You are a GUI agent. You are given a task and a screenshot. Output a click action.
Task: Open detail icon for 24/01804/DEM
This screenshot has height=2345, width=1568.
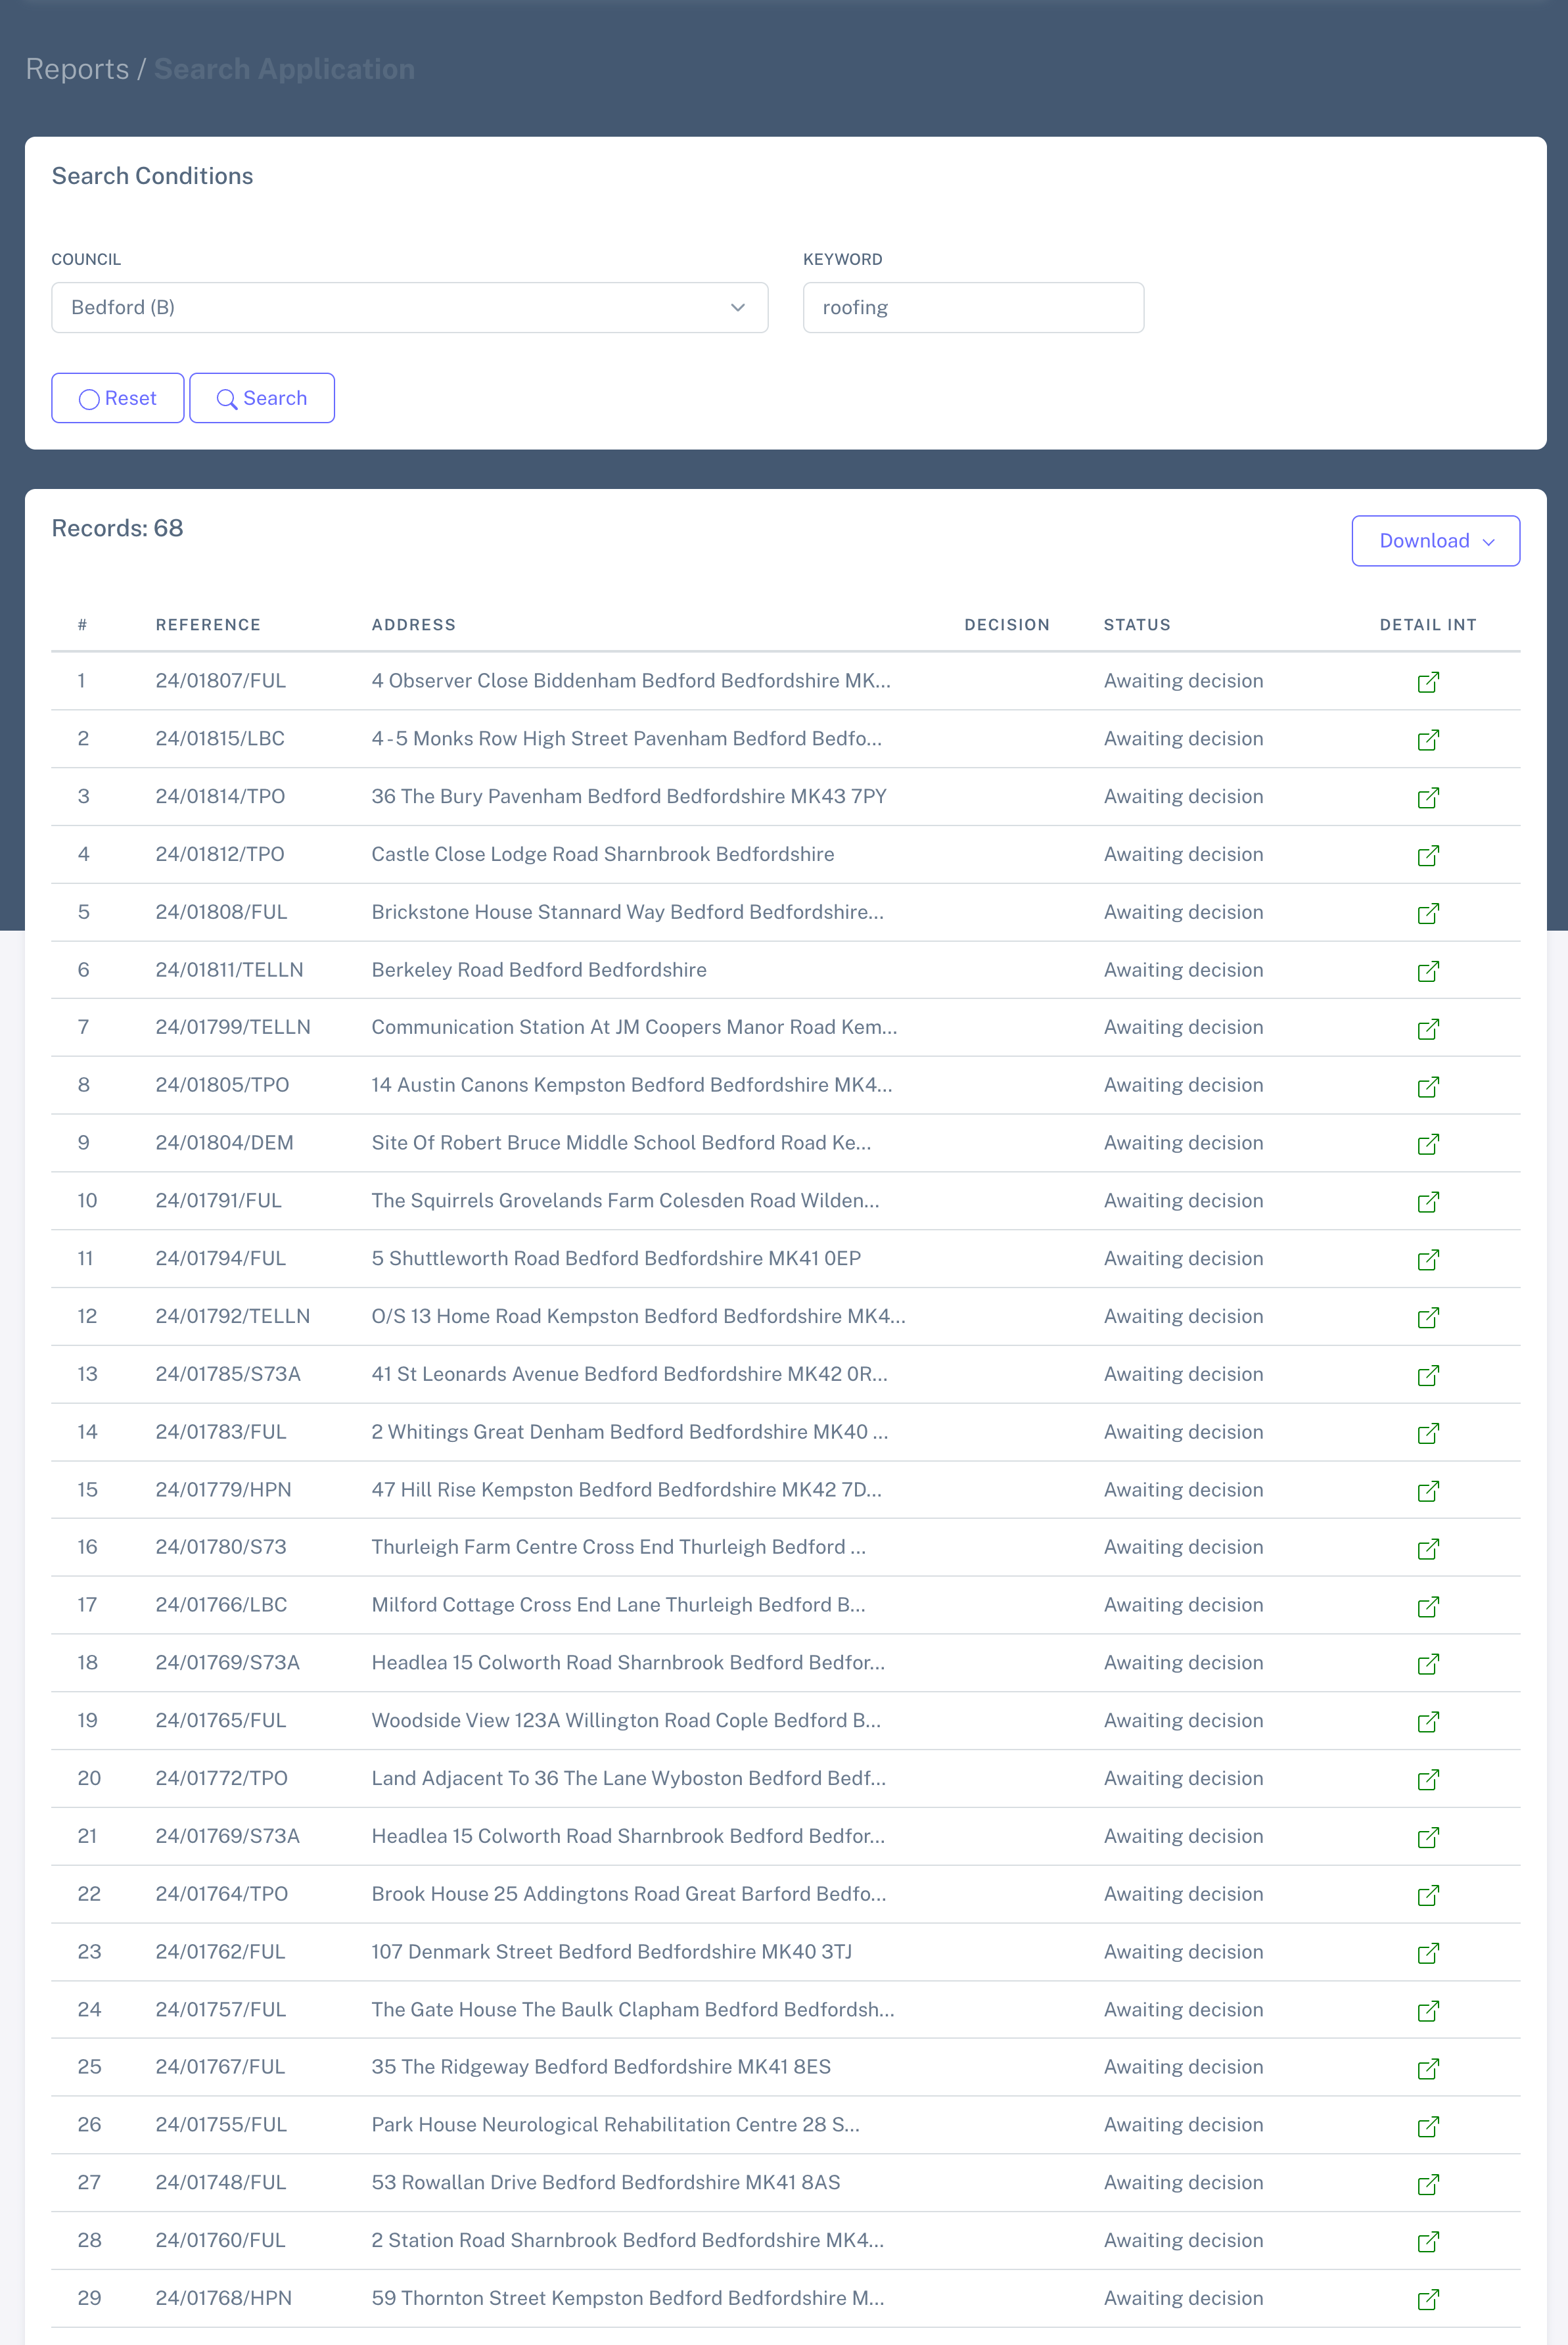[x=1427, y=1143]
